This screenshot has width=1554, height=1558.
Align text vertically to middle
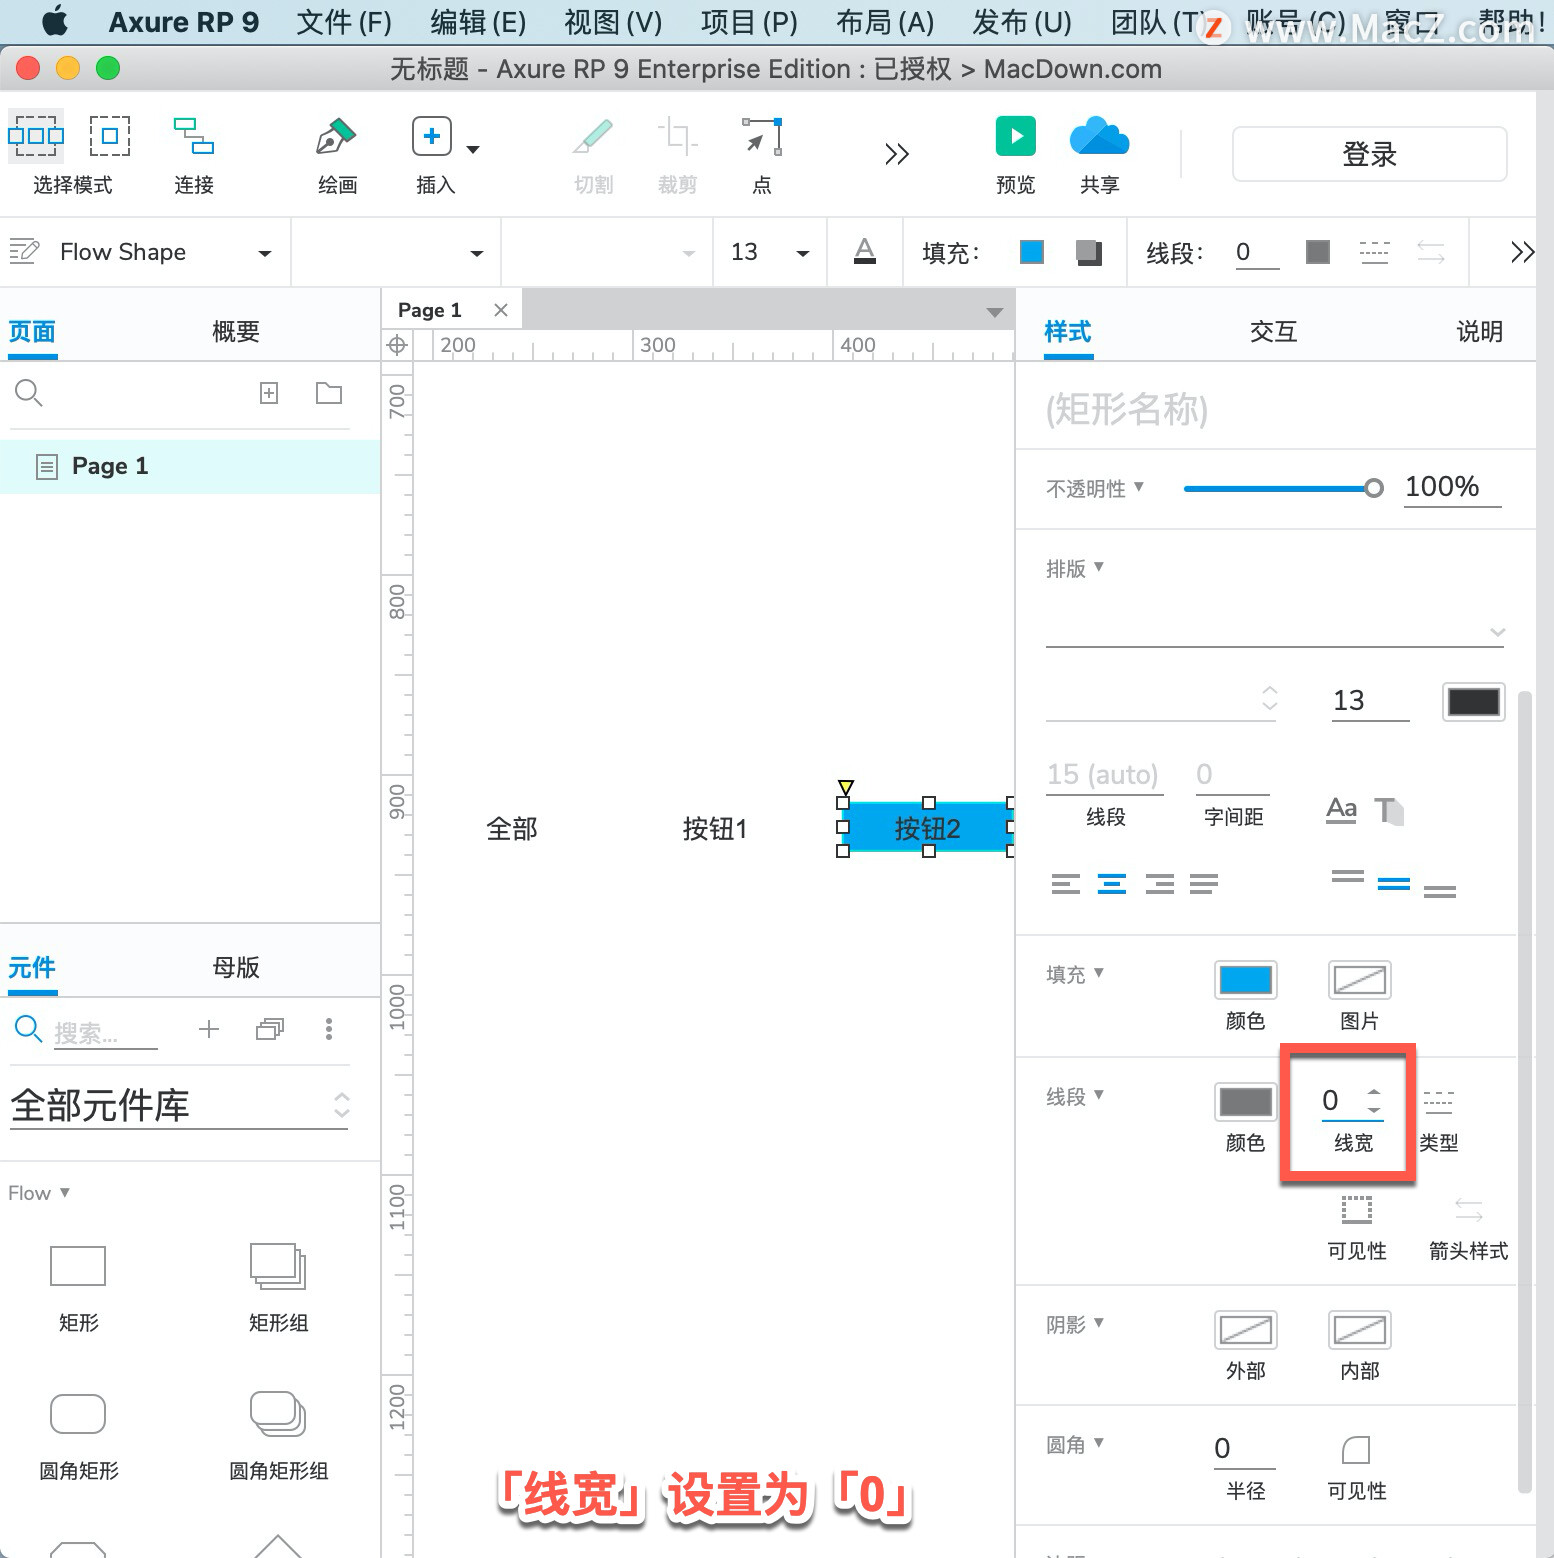(1394, 884)
